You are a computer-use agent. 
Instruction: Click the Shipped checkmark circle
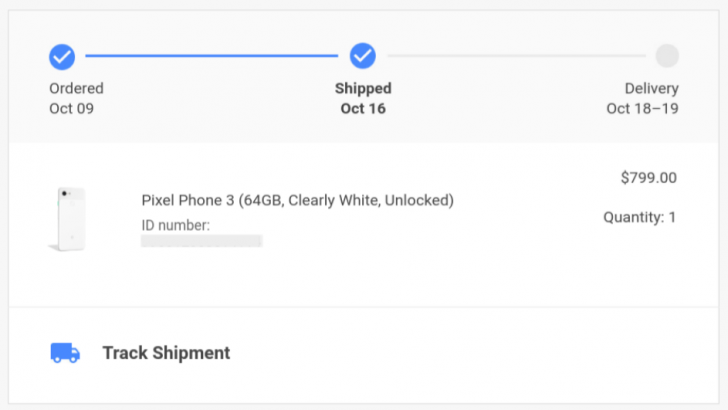pos(363,55)
